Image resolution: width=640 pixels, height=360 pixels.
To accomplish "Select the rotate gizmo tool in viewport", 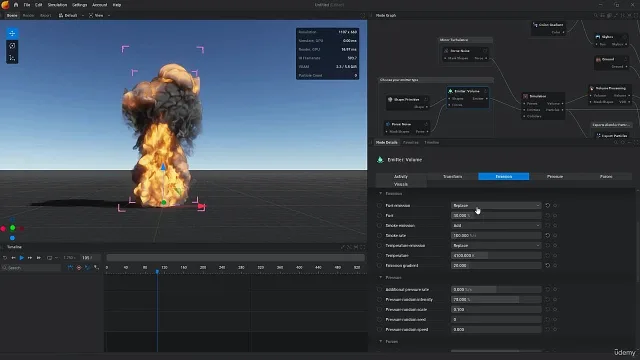I will 12,46.
